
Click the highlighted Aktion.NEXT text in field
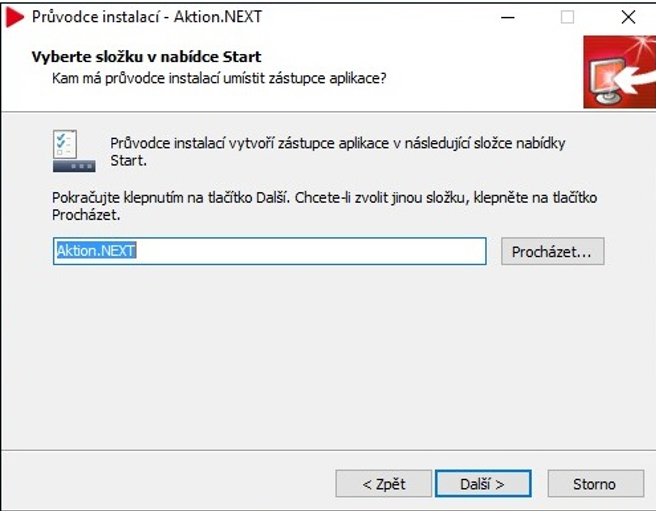click(96, 251)
